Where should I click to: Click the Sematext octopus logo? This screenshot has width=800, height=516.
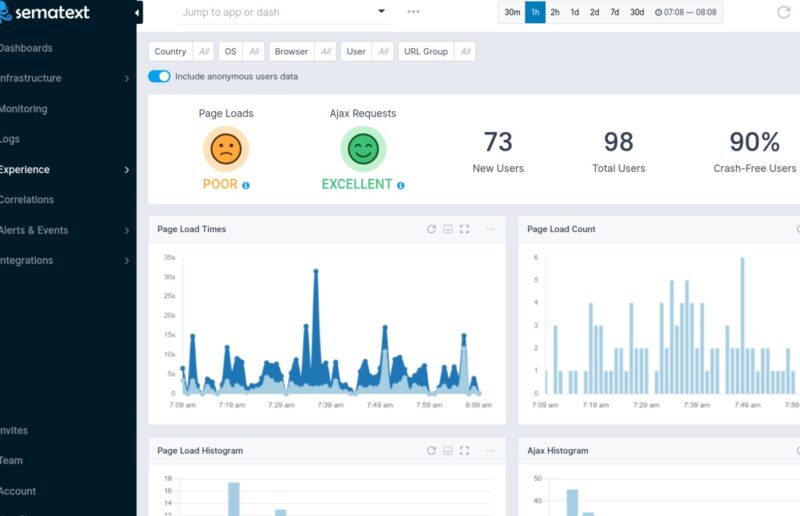click(x=6, y=12)
